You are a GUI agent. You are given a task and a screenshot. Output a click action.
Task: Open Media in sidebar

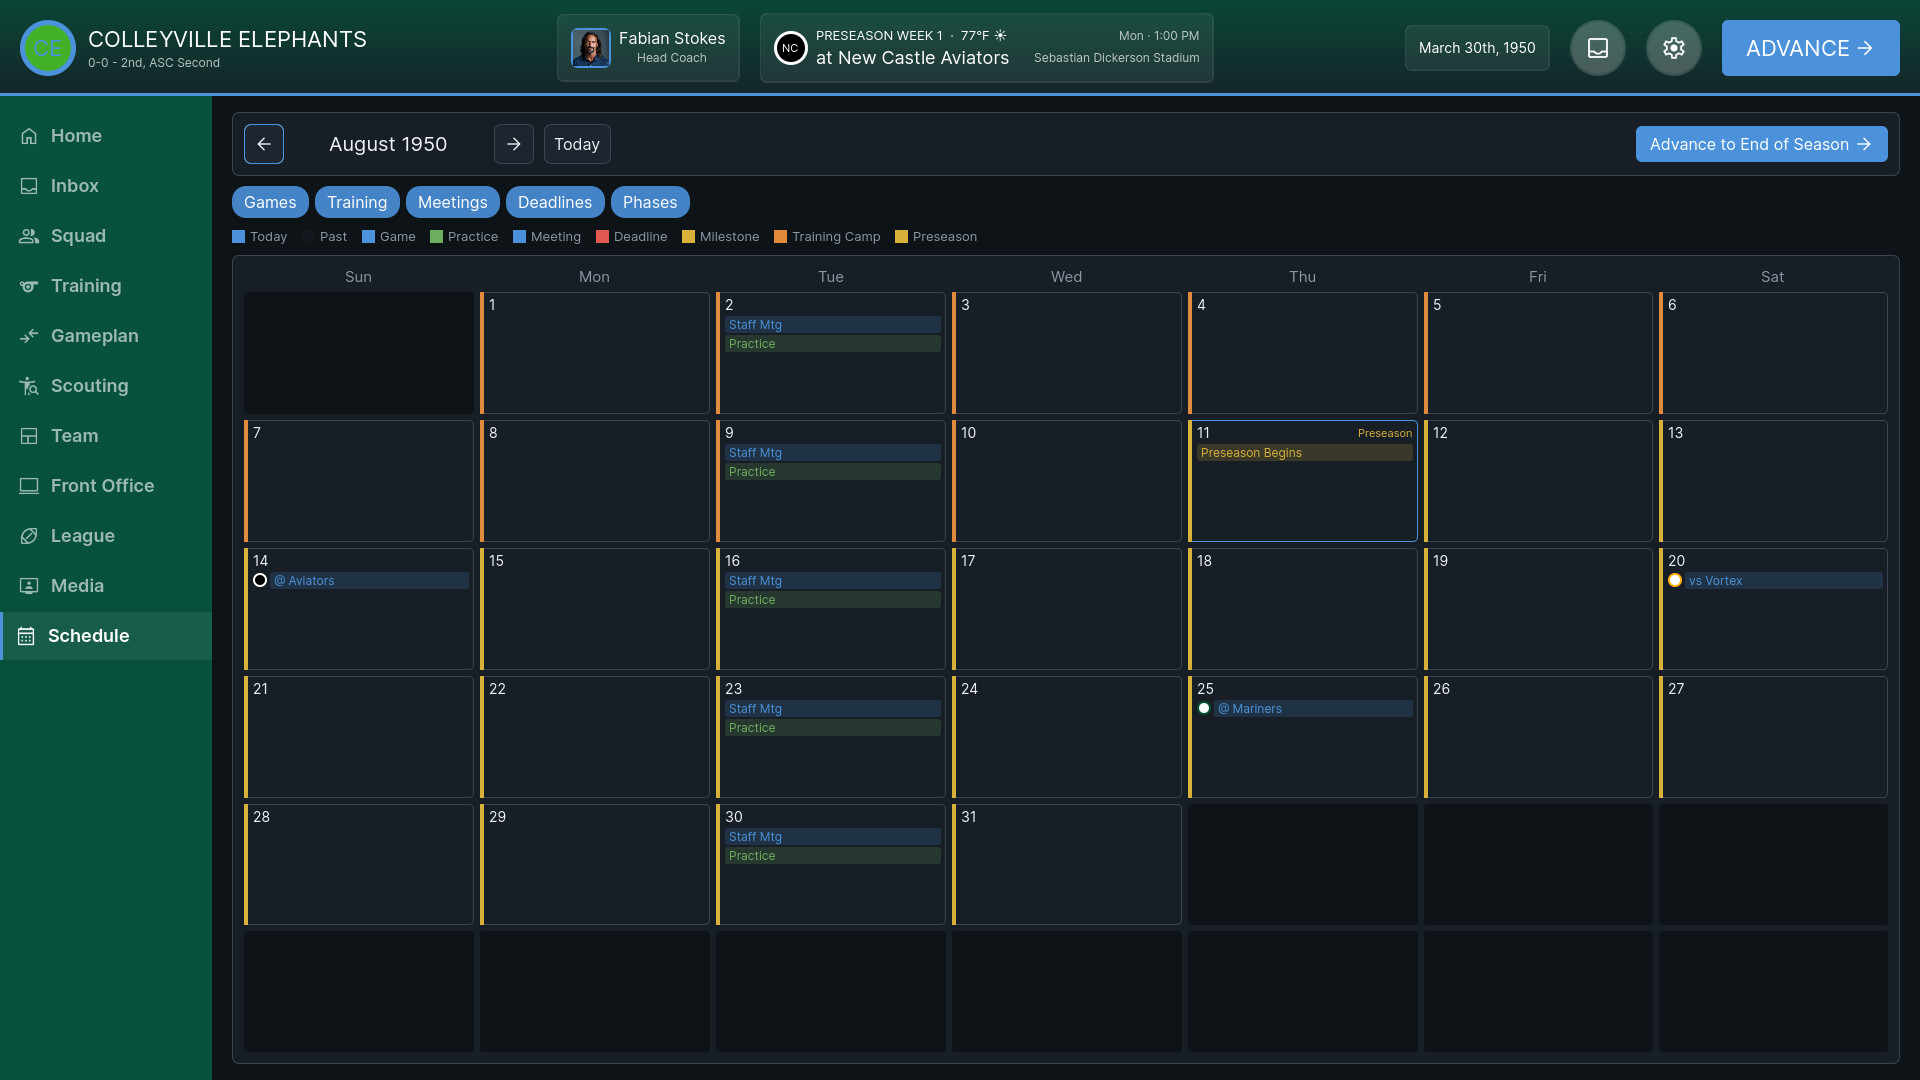tap(106, 586)
